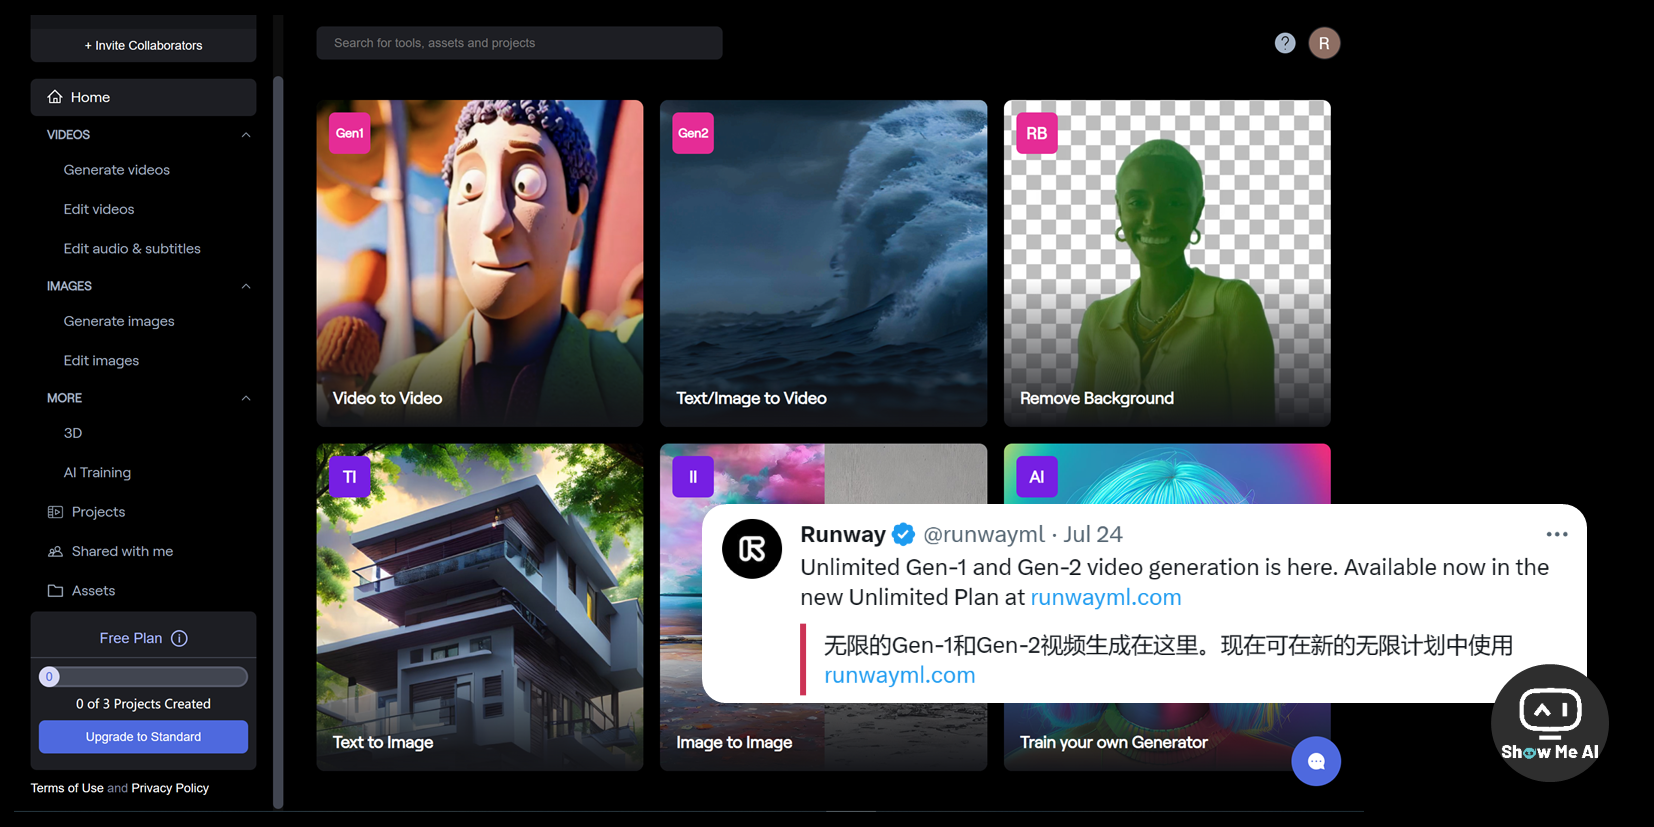1654x827 pixels.
Task: Open Edit audio & subtitles
Action: click(132, 248)
